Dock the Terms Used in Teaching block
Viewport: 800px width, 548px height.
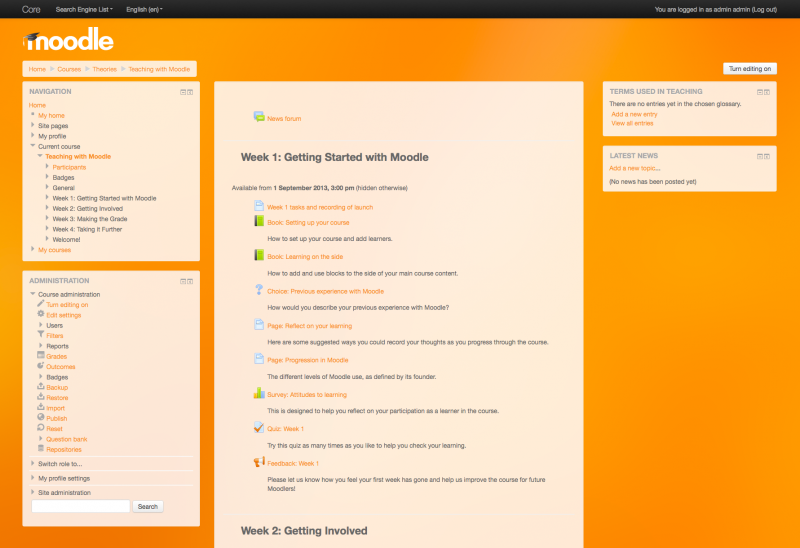pos(767,92)
